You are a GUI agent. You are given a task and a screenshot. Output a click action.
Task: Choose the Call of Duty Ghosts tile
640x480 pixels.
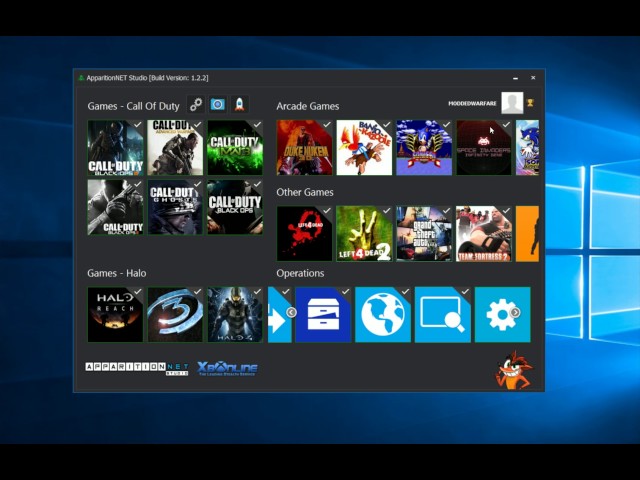tap(175, 207)
